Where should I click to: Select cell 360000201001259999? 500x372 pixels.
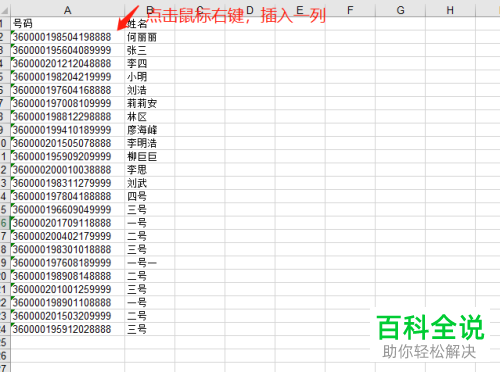coord(67,289)
